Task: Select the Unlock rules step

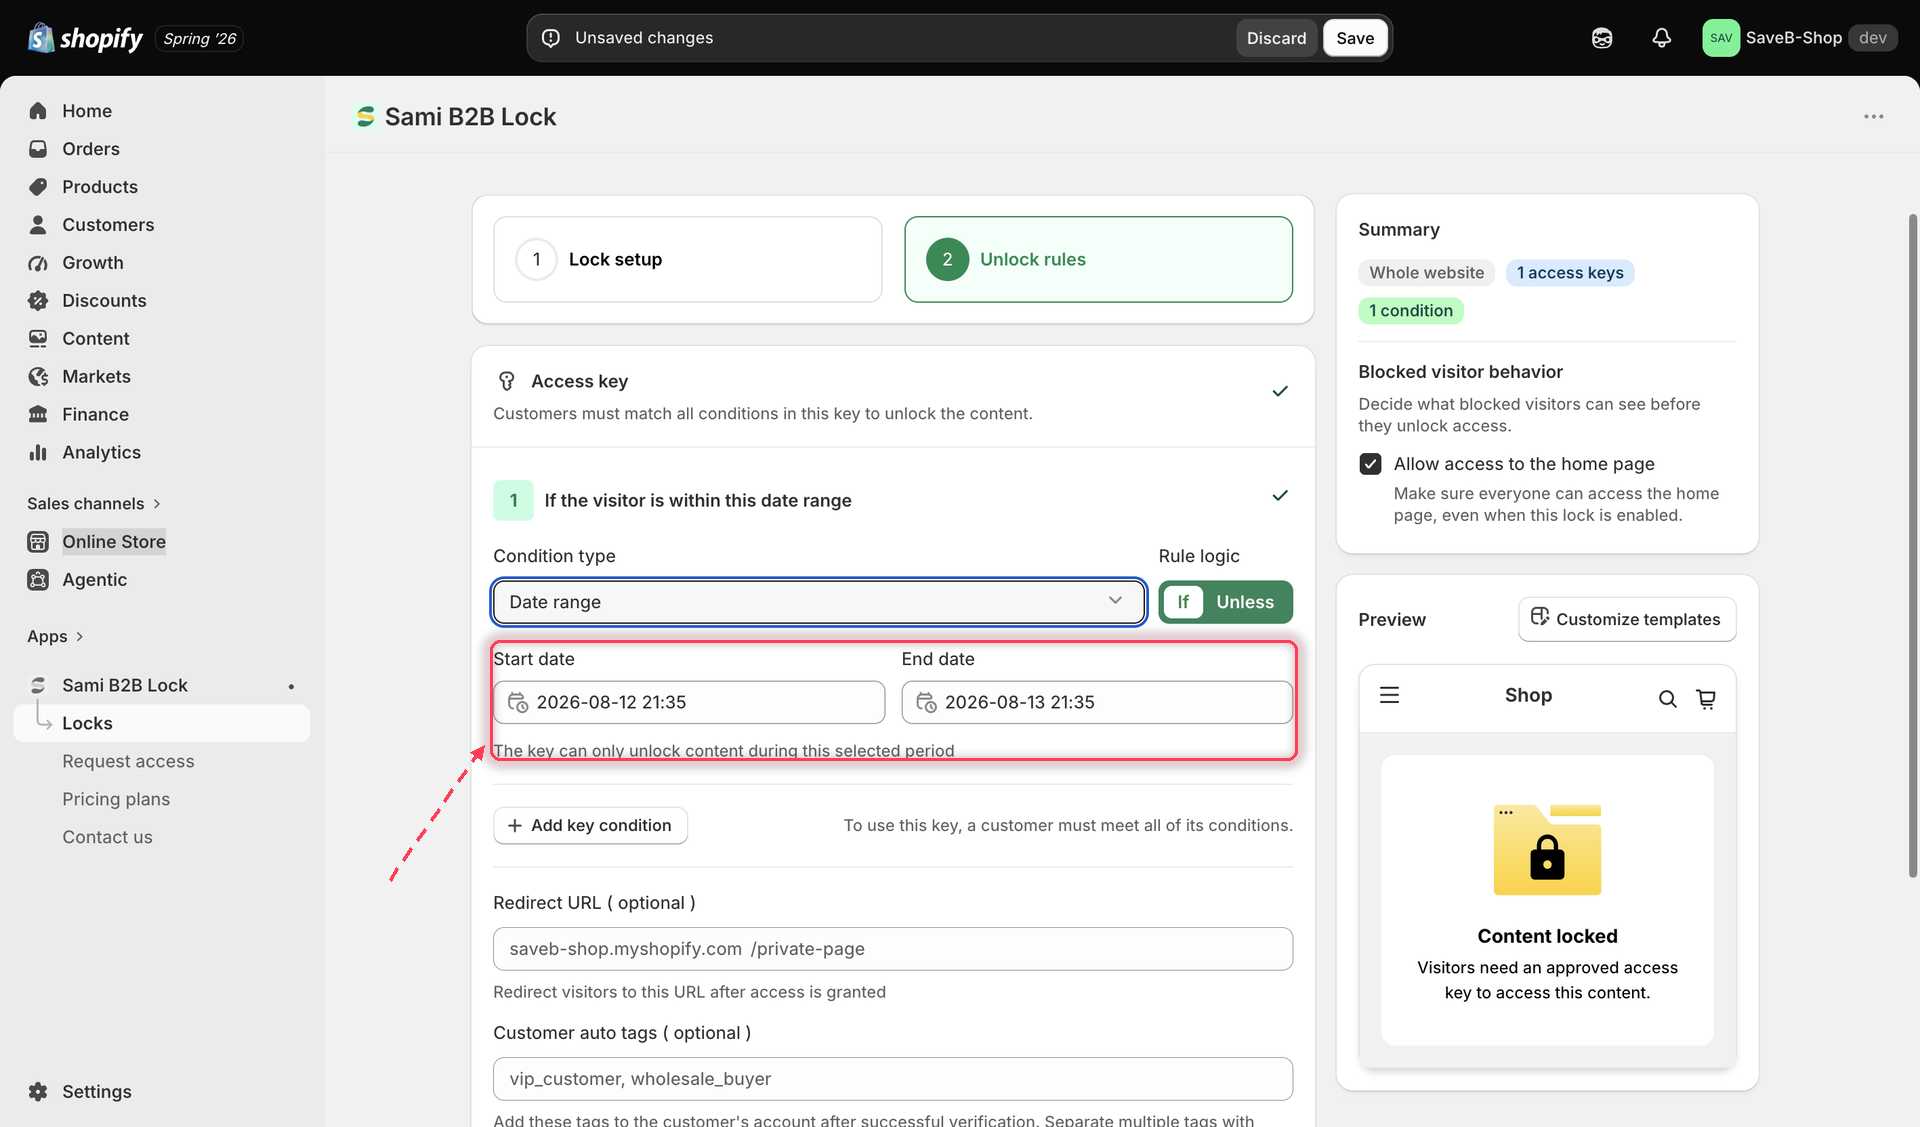Action: coord(1098,260)
